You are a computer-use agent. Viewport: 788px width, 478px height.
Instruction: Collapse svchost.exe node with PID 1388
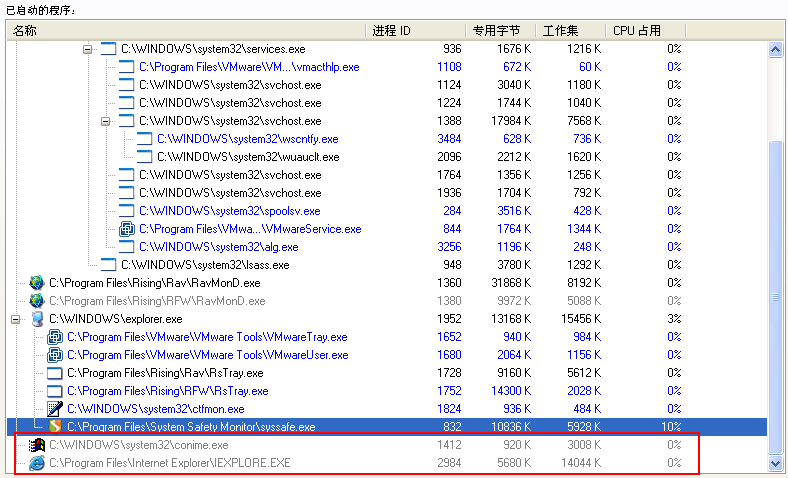point(106,121)
